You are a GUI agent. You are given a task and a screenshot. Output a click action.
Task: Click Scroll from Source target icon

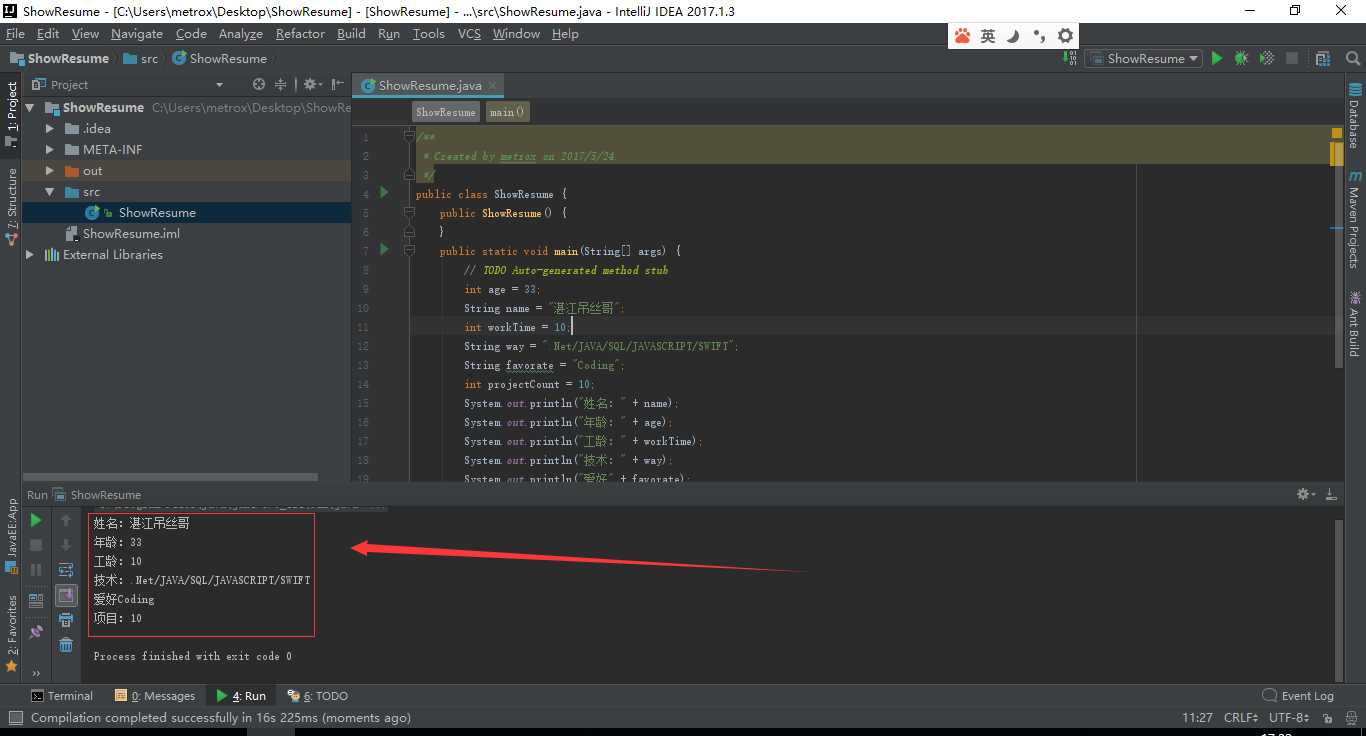click(x=259, y=85)
